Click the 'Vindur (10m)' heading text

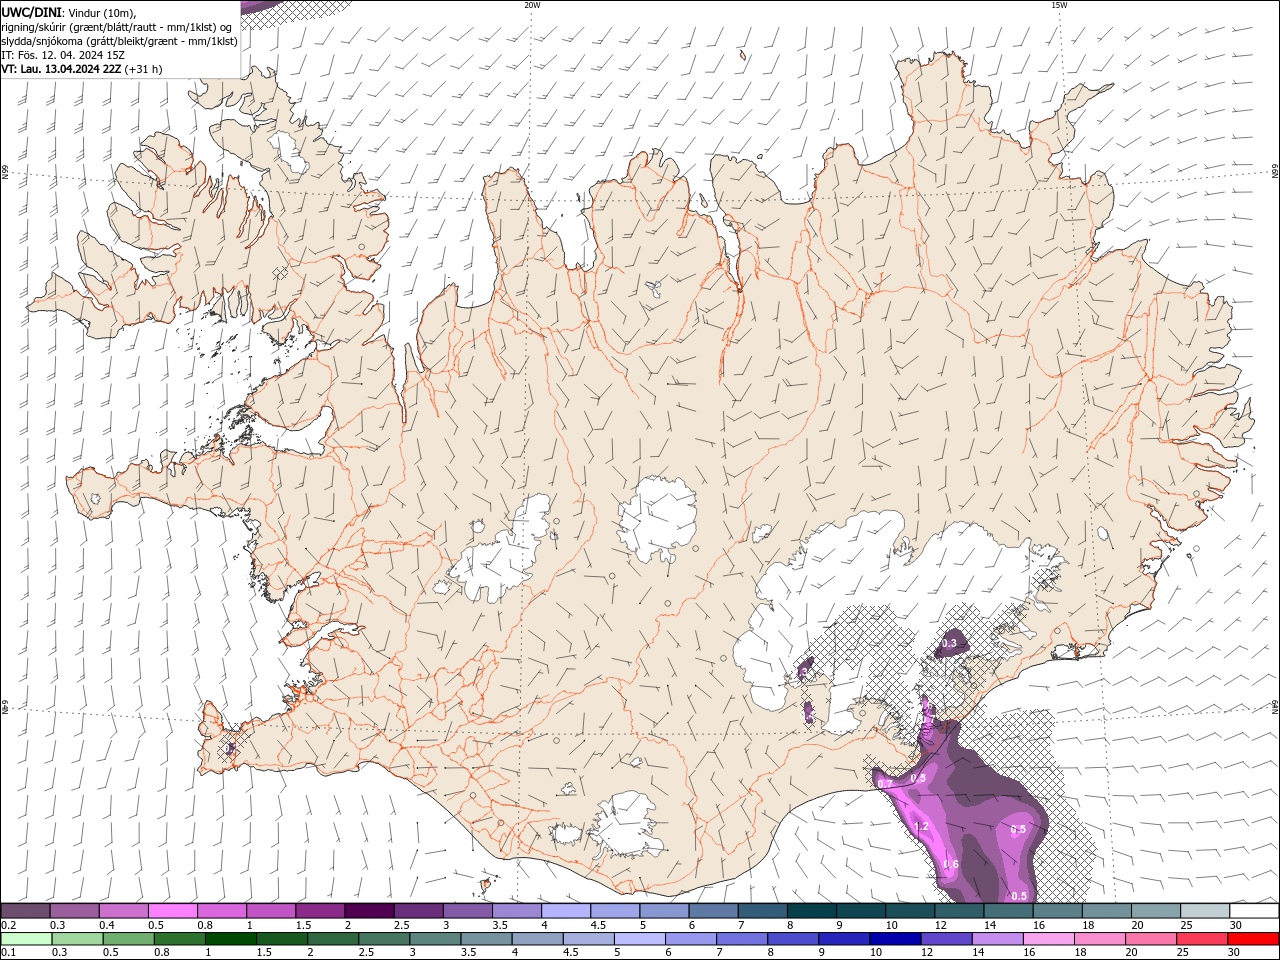click(x=101, y=12)
